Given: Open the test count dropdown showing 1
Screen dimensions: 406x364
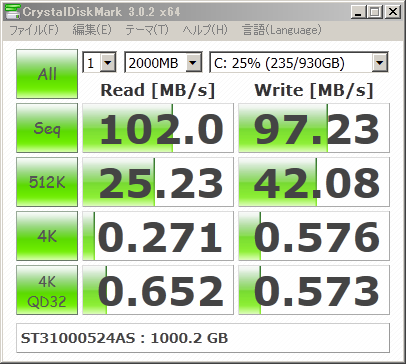Looking at the screenshot, I should click(99, 62).
